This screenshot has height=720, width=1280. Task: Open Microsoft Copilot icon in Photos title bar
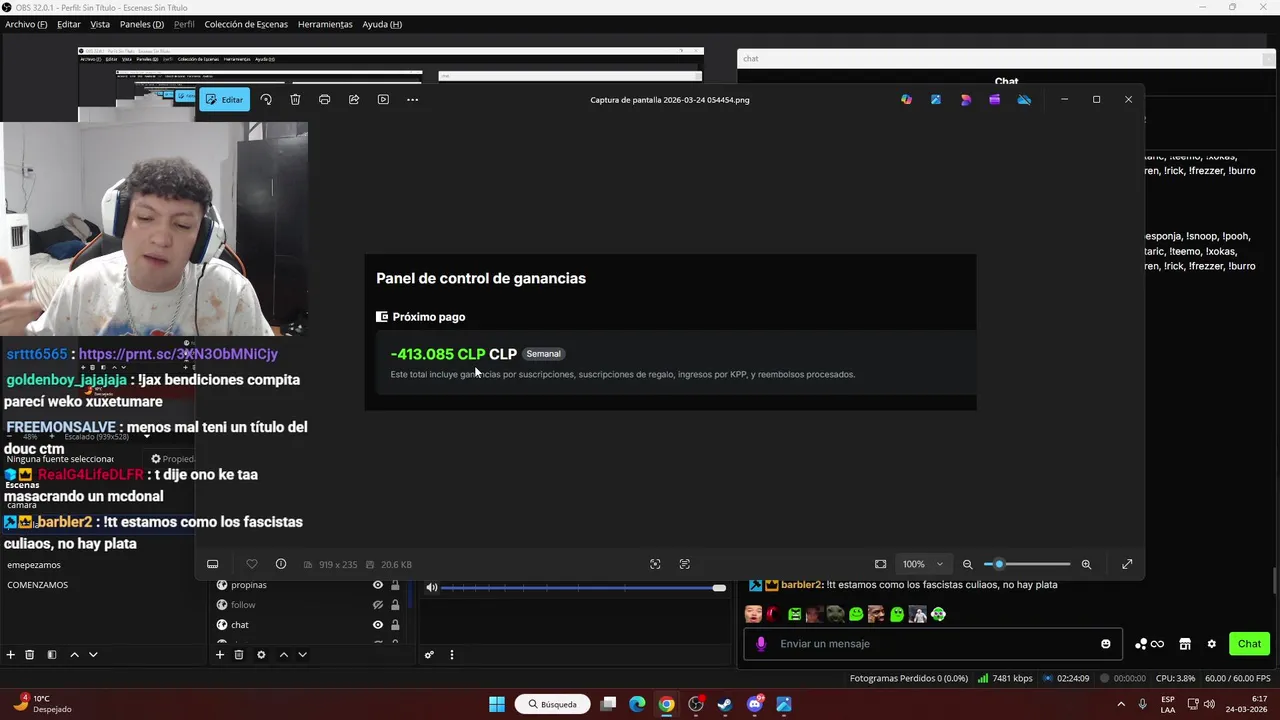[x=906, y=100]
